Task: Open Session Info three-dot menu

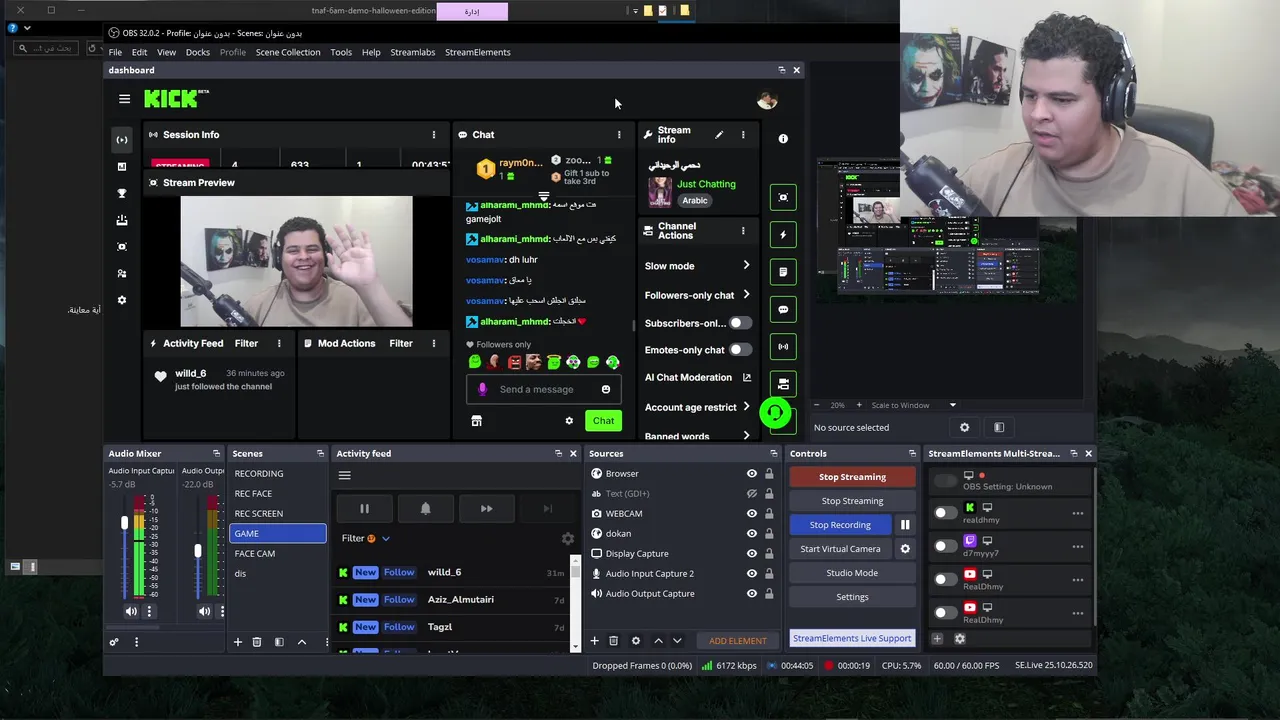Action: pos(433,134)
